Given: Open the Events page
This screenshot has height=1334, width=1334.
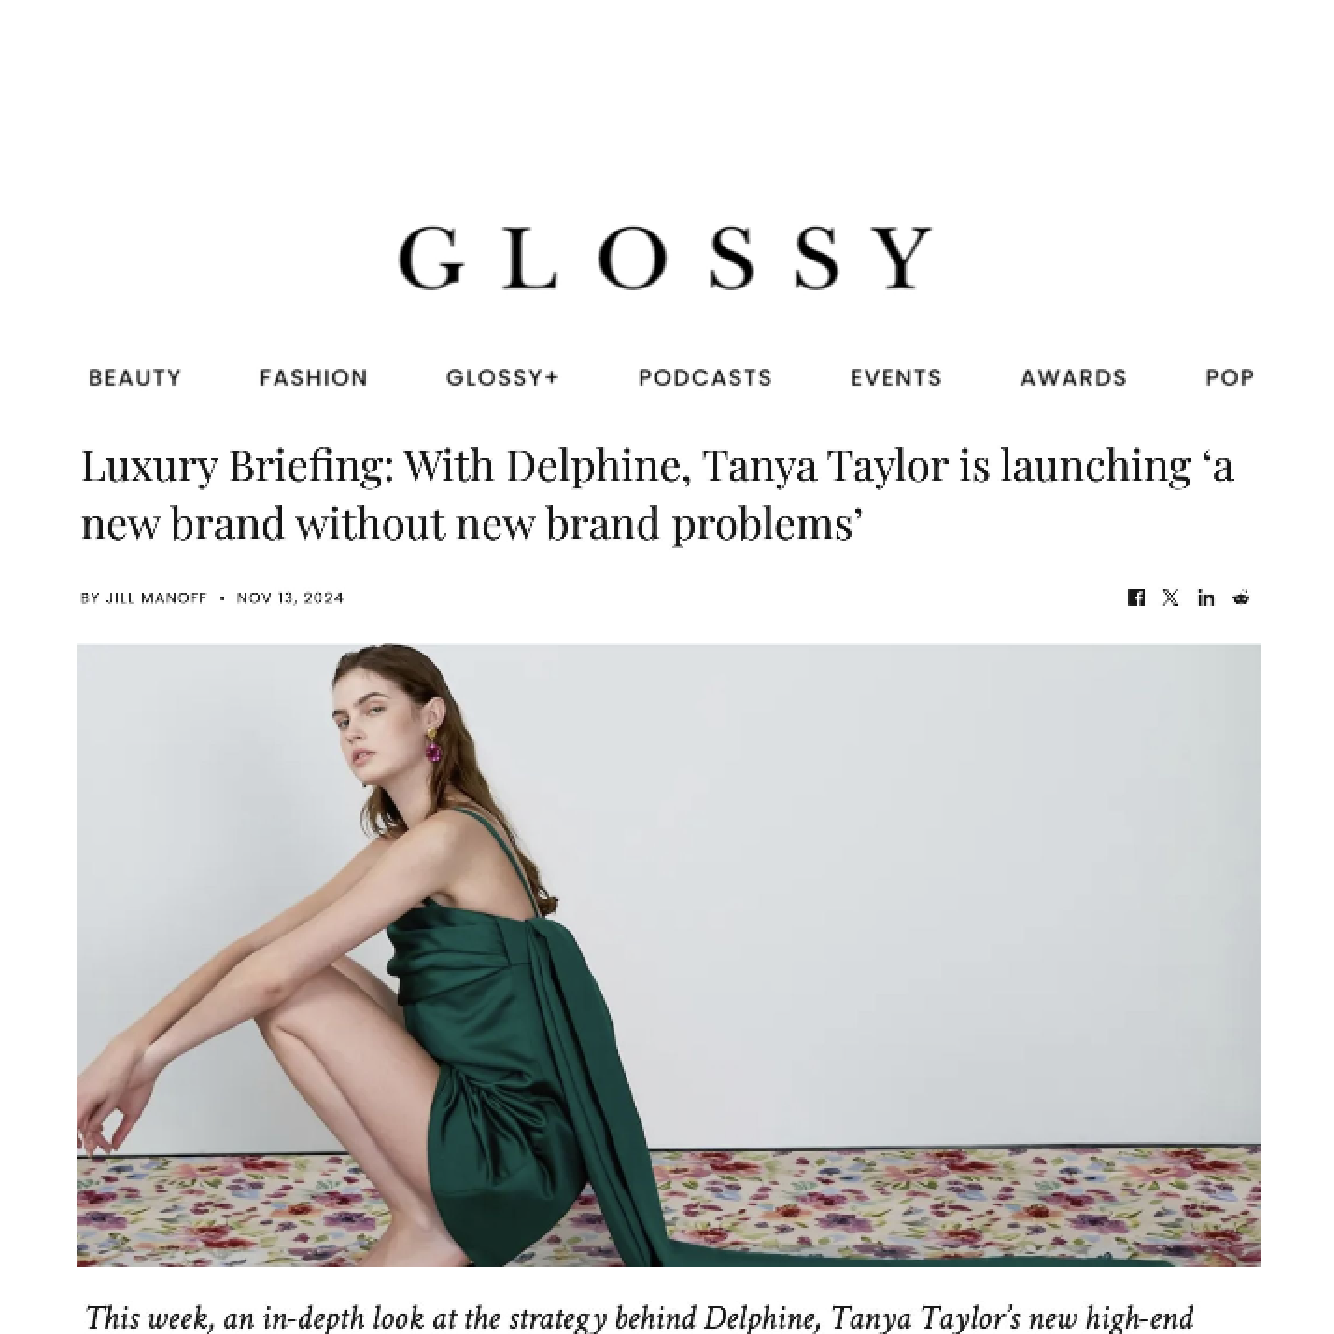Looking at the screenshot, I should coord(896,378).
